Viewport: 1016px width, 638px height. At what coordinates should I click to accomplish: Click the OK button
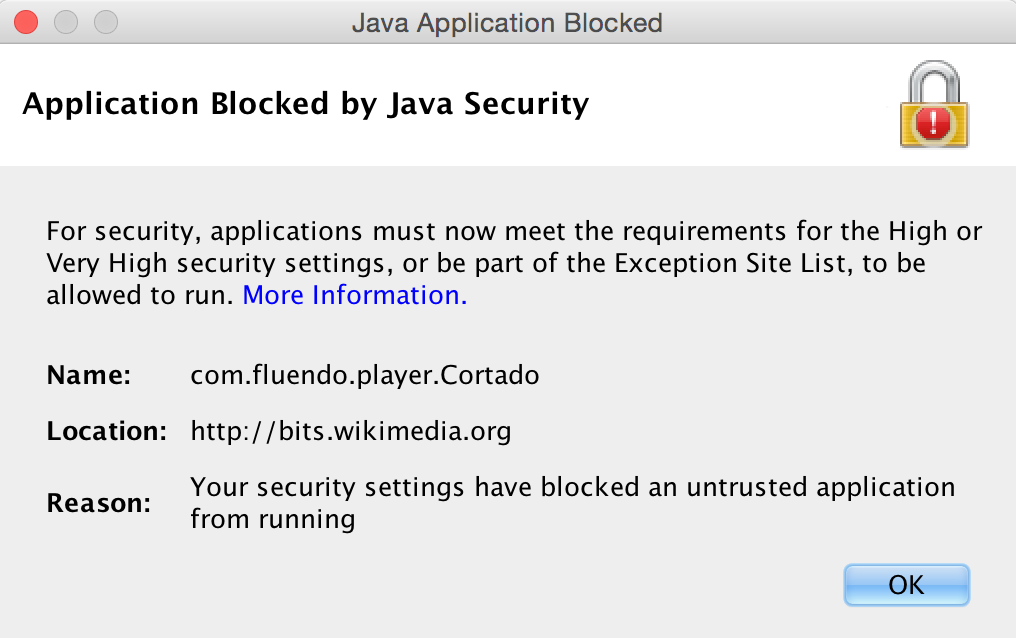(x=906, y=585)
